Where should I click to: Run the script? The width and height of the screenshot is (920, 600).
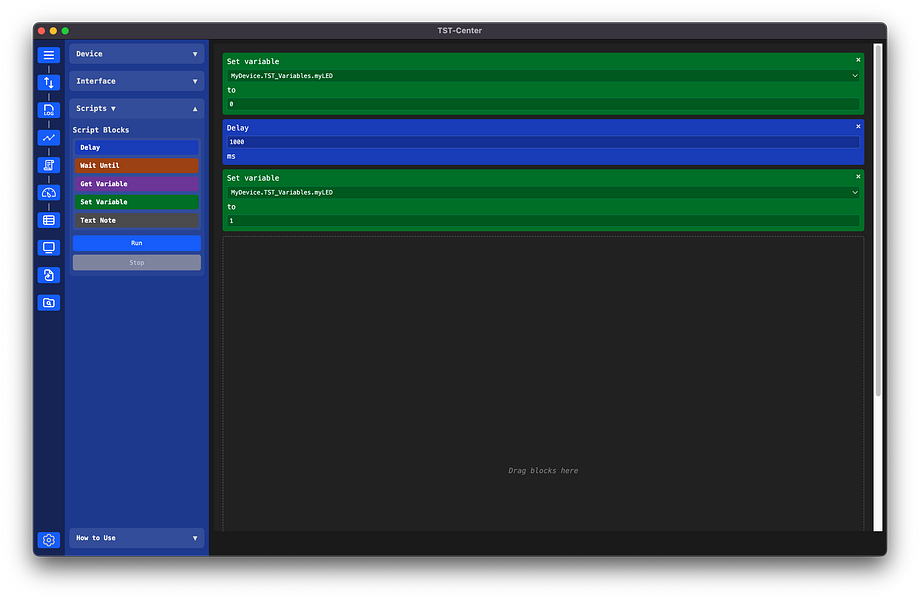(x=137, y=243)
